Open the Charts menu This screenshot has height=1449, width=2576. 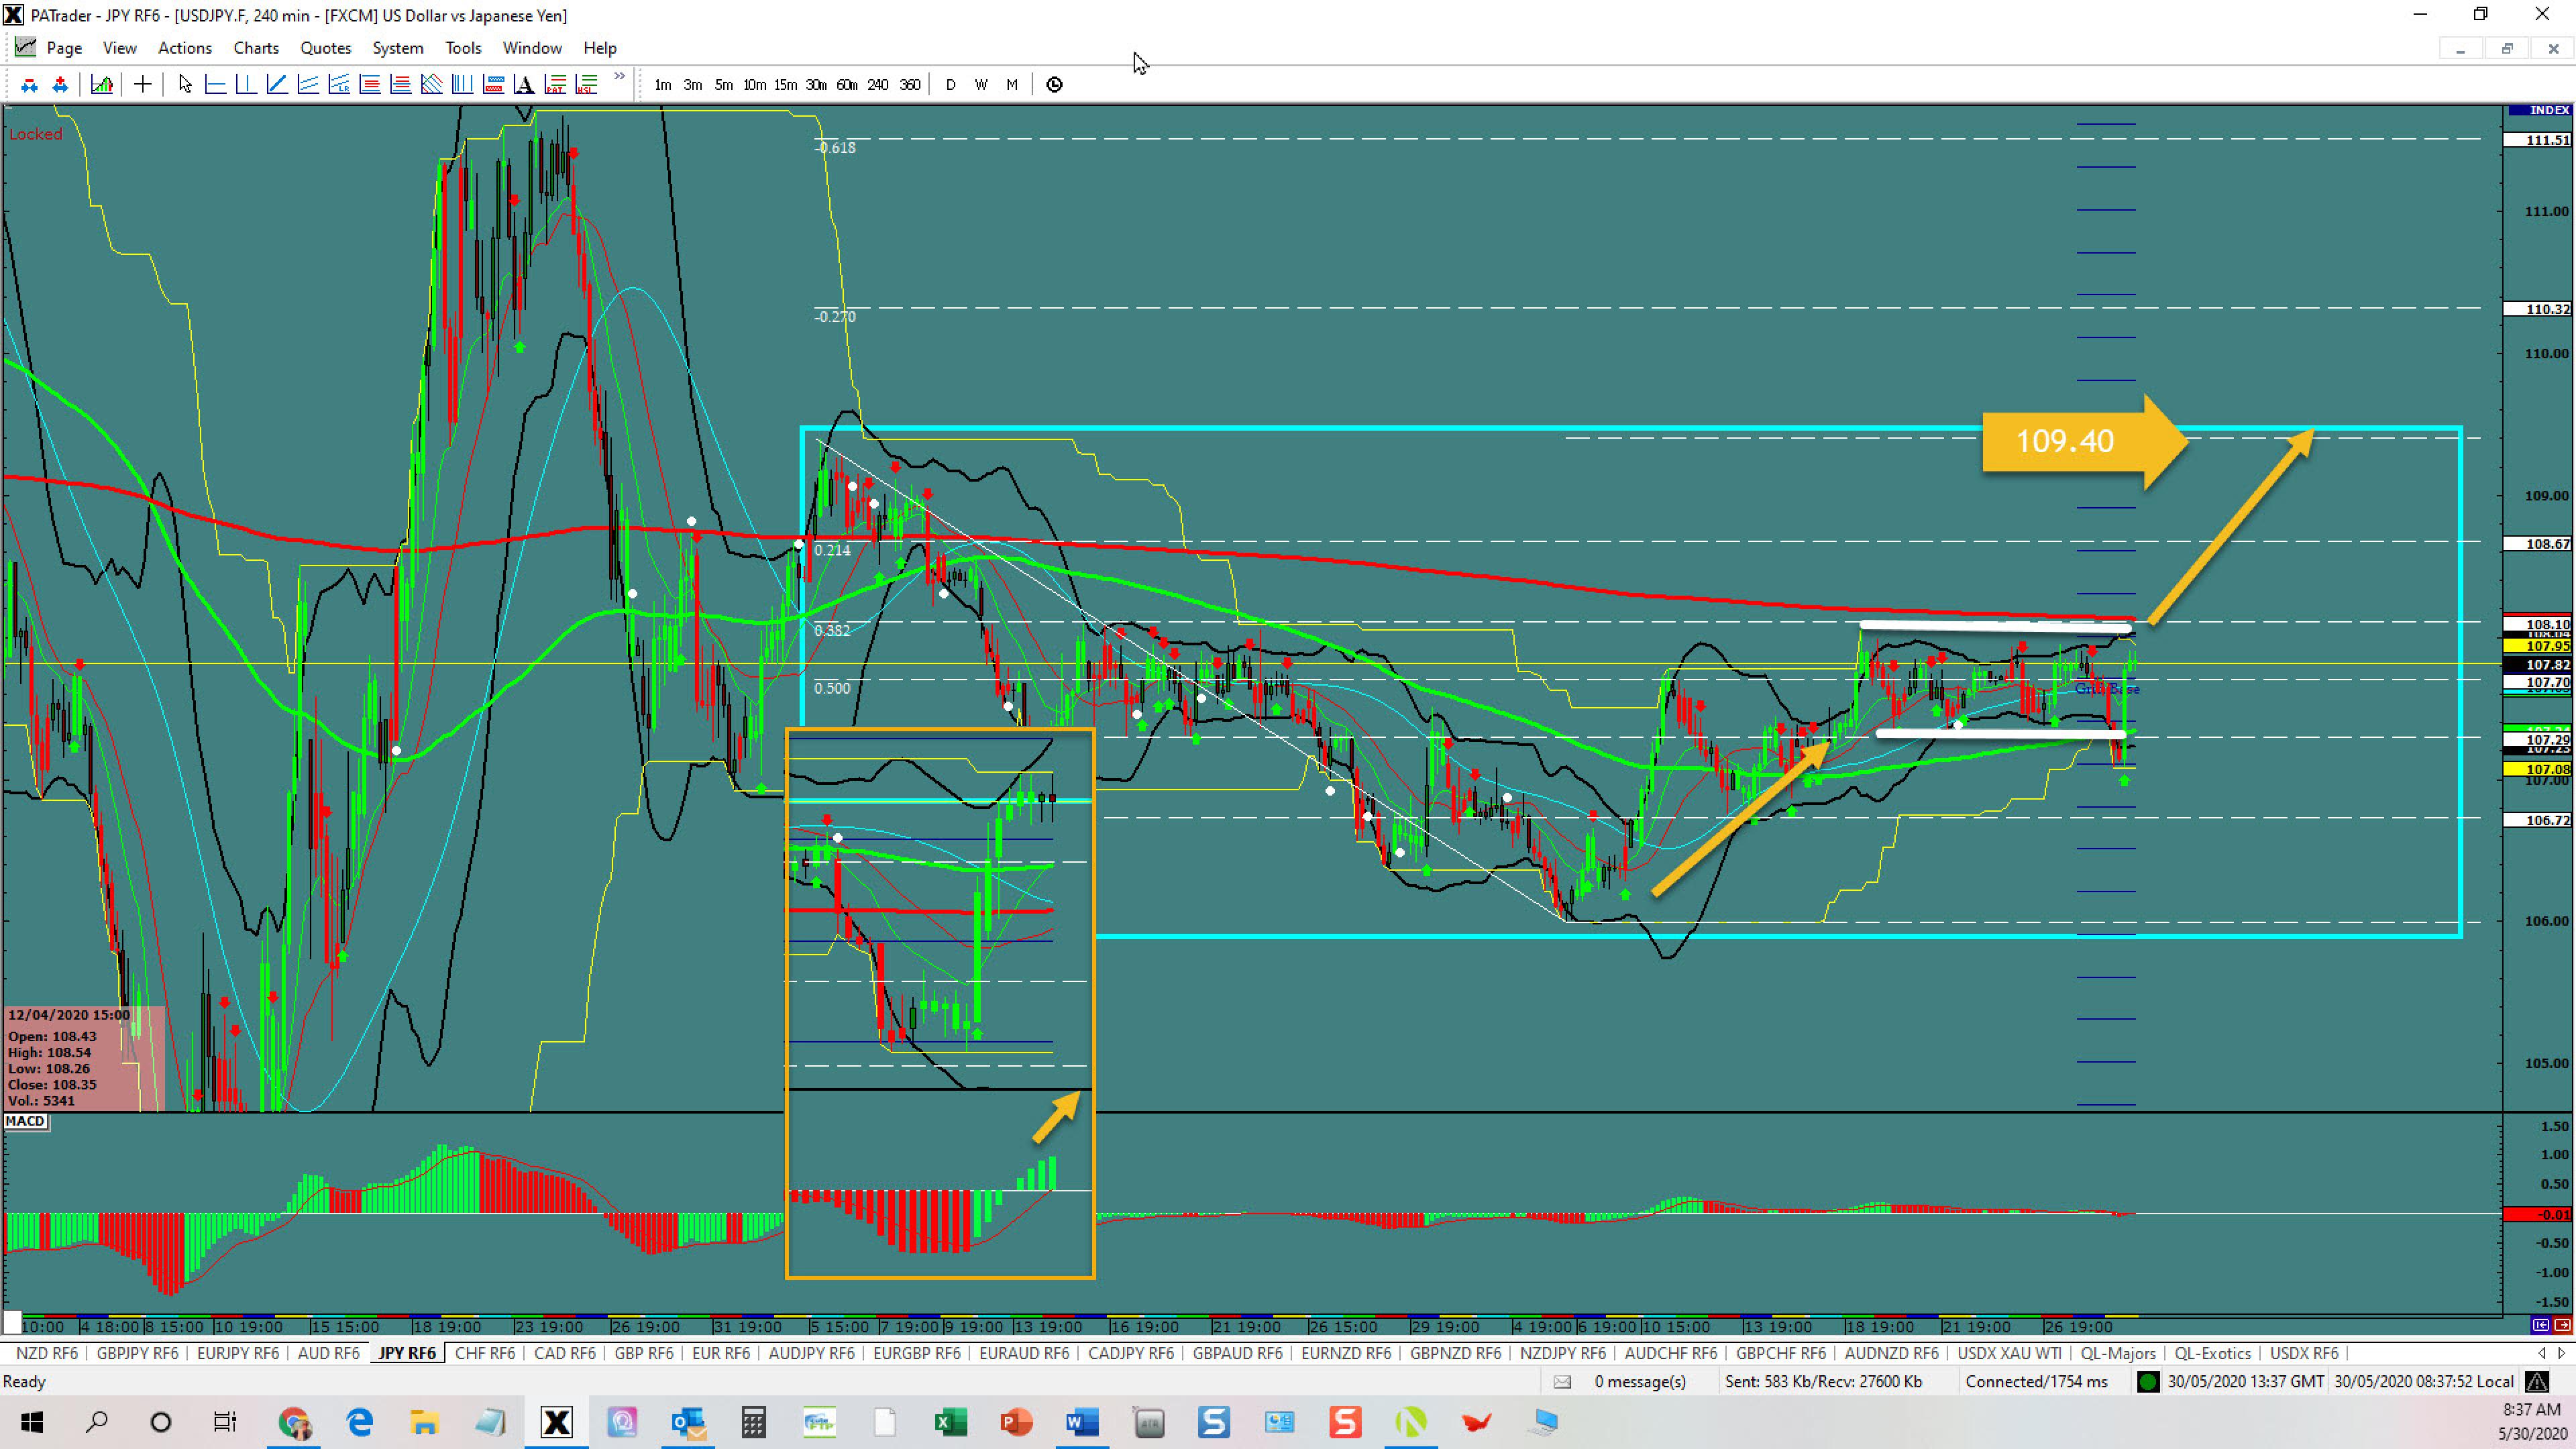256,48
